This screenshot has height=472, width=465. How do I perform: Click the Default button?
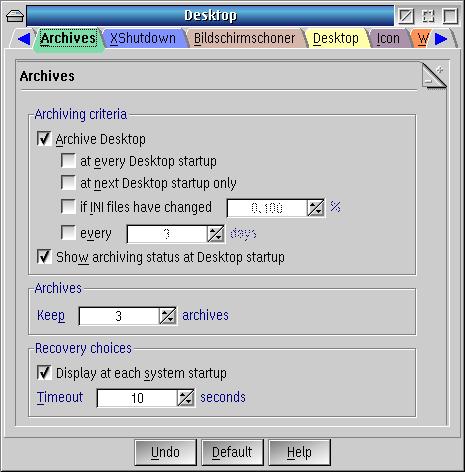(232, 452)
